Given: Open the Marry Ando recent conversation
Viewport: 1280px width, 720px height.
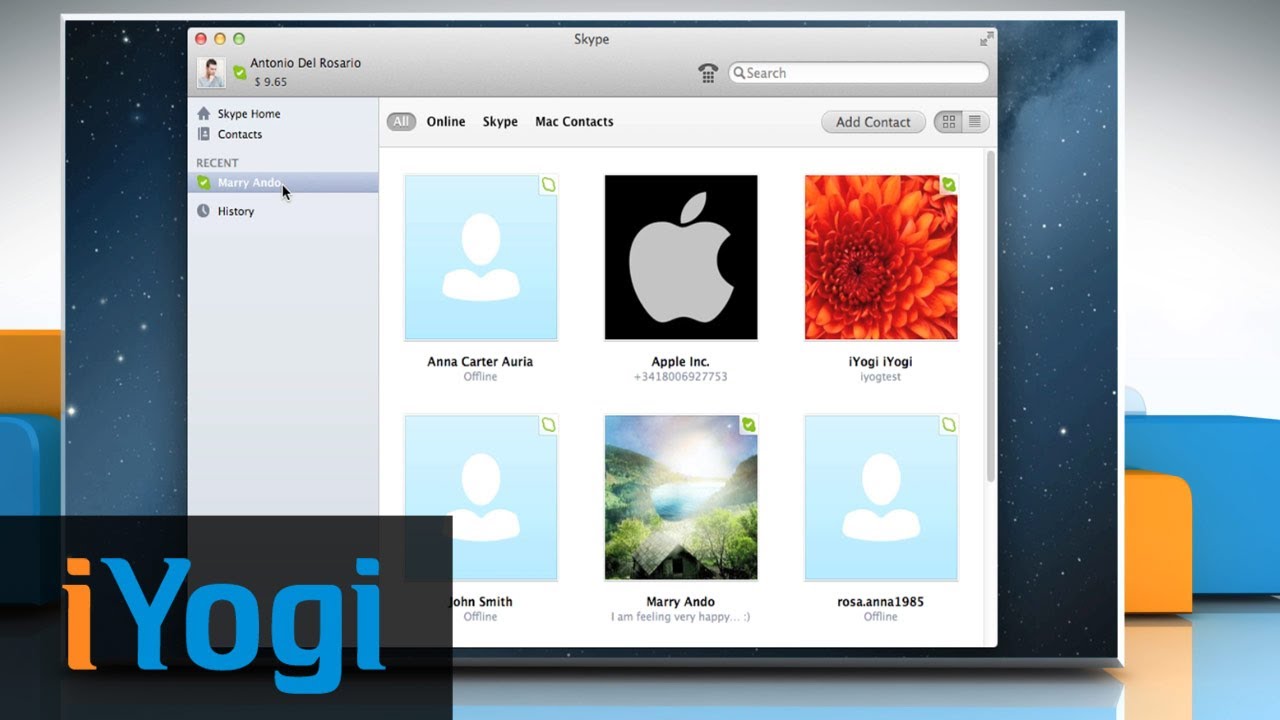Looking at the screenshot, I should click(283, 182).
